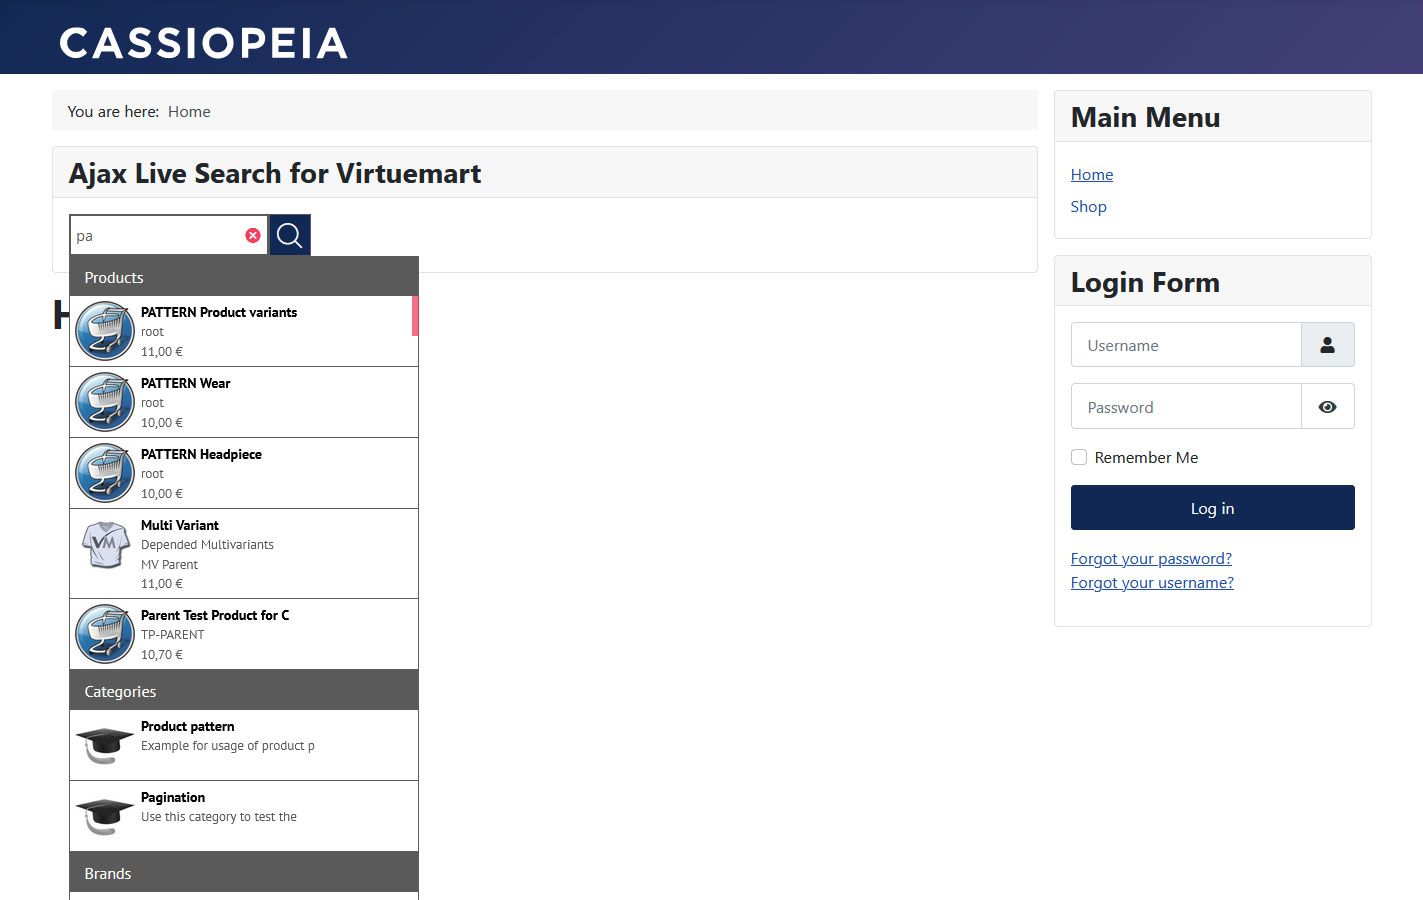Open the Forgot your username link
The width and height of the screenshot is (1423, 900).
[1152, 582]
